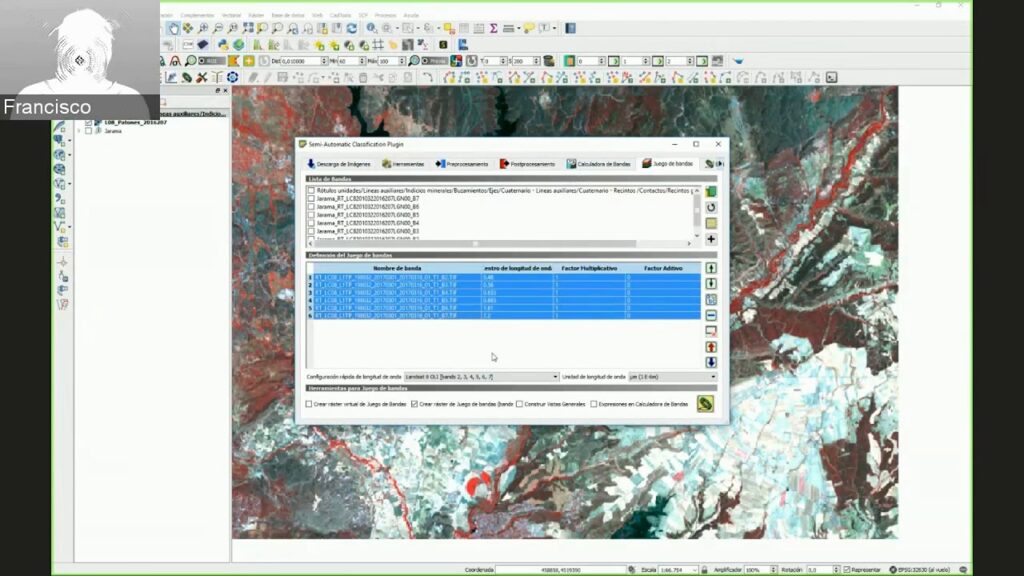This screenshot has height=576, width=1024.
Task: Click the Nombre de banda column header
Action: point(396,268)
